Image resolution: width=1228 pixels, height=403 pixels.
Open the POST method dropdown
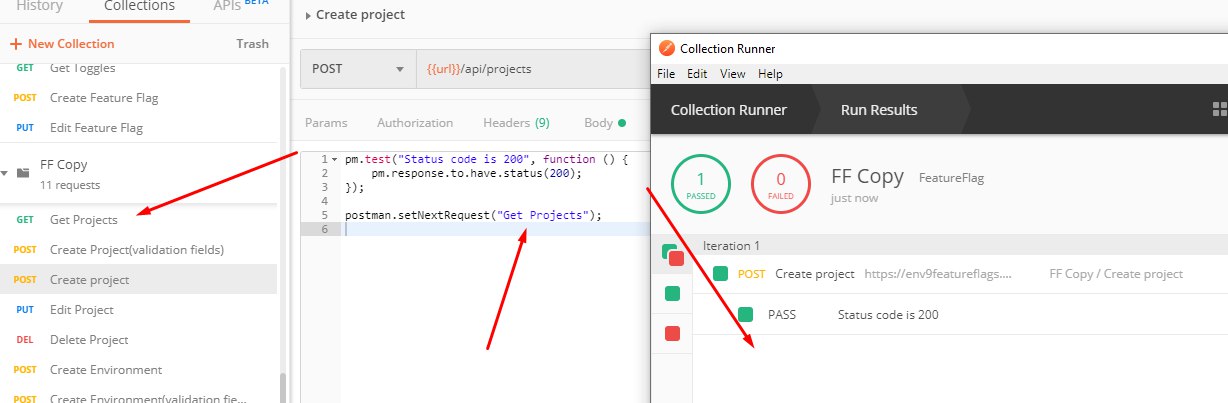[357, 69]
